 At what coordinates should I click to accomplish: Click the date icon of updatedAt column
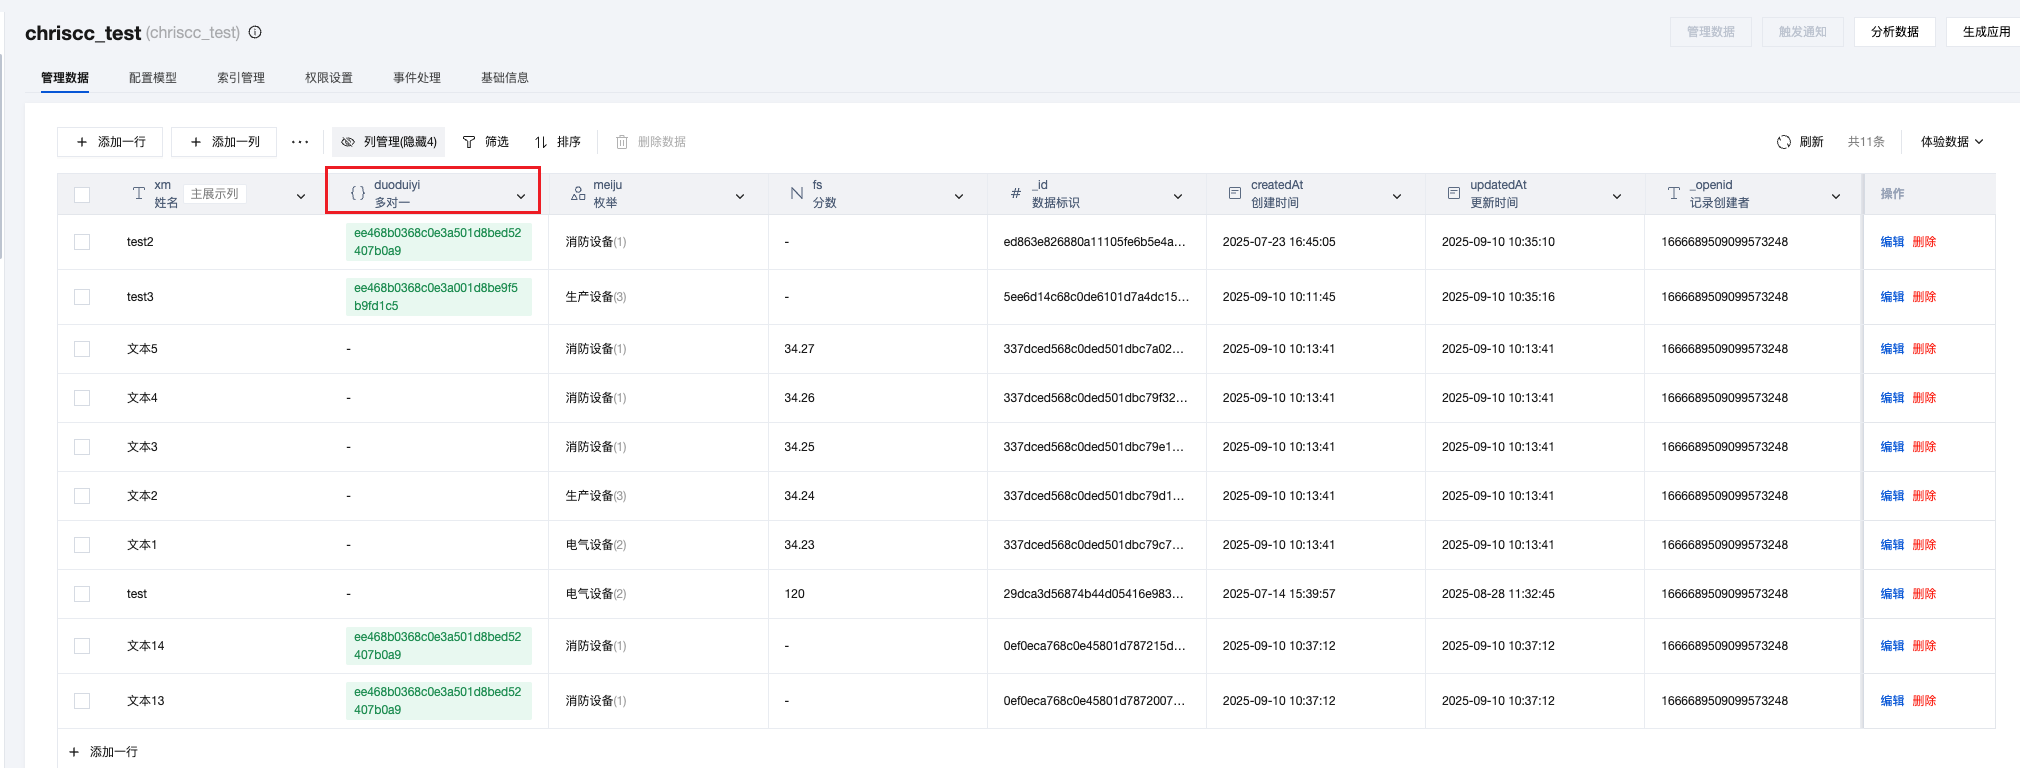click(1454, 193)
